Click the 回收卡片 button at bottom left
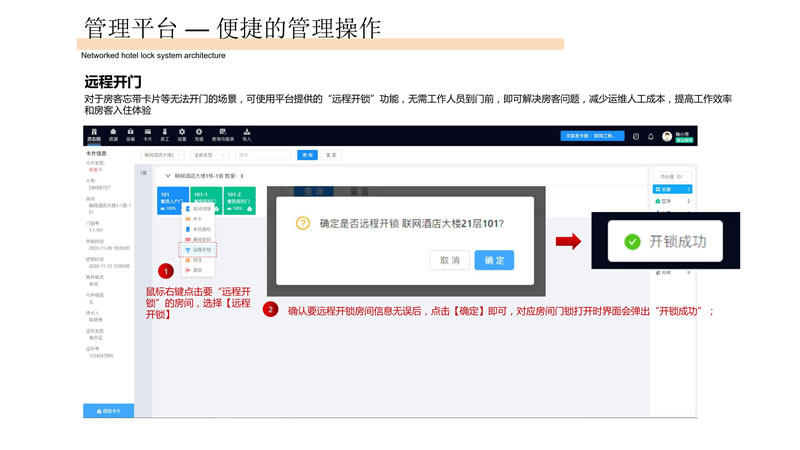 click(x=109, y=411)
